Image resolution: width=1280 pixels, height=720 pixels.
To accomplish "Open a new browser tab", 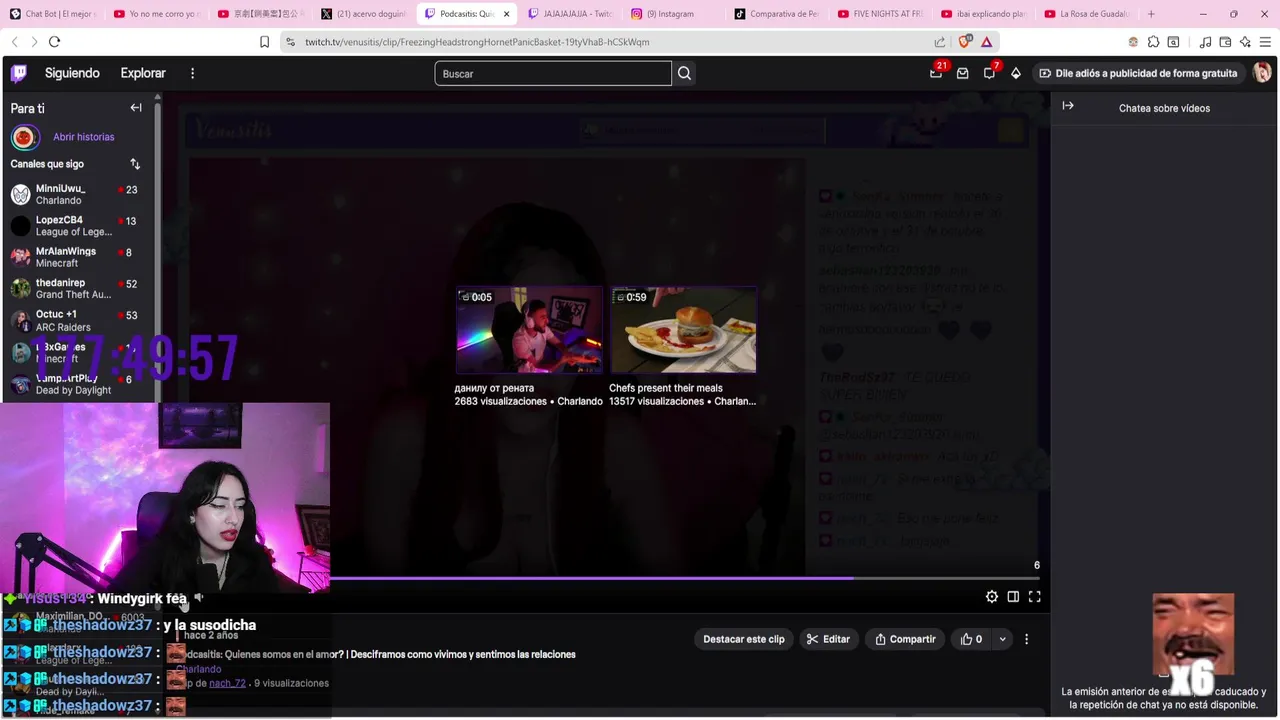I will (x=1151, y=14).
